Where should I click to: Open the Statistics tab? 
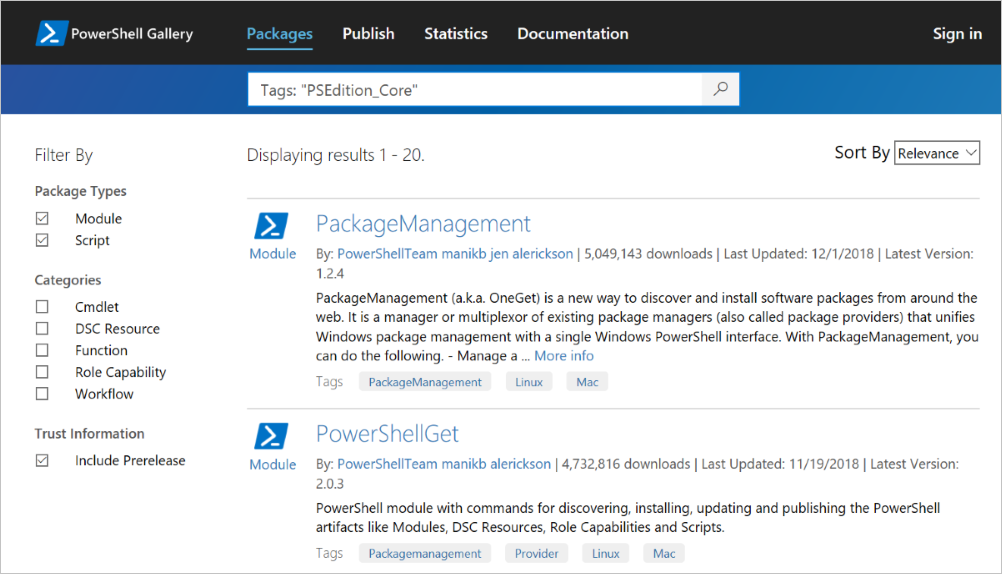point(456,34)
